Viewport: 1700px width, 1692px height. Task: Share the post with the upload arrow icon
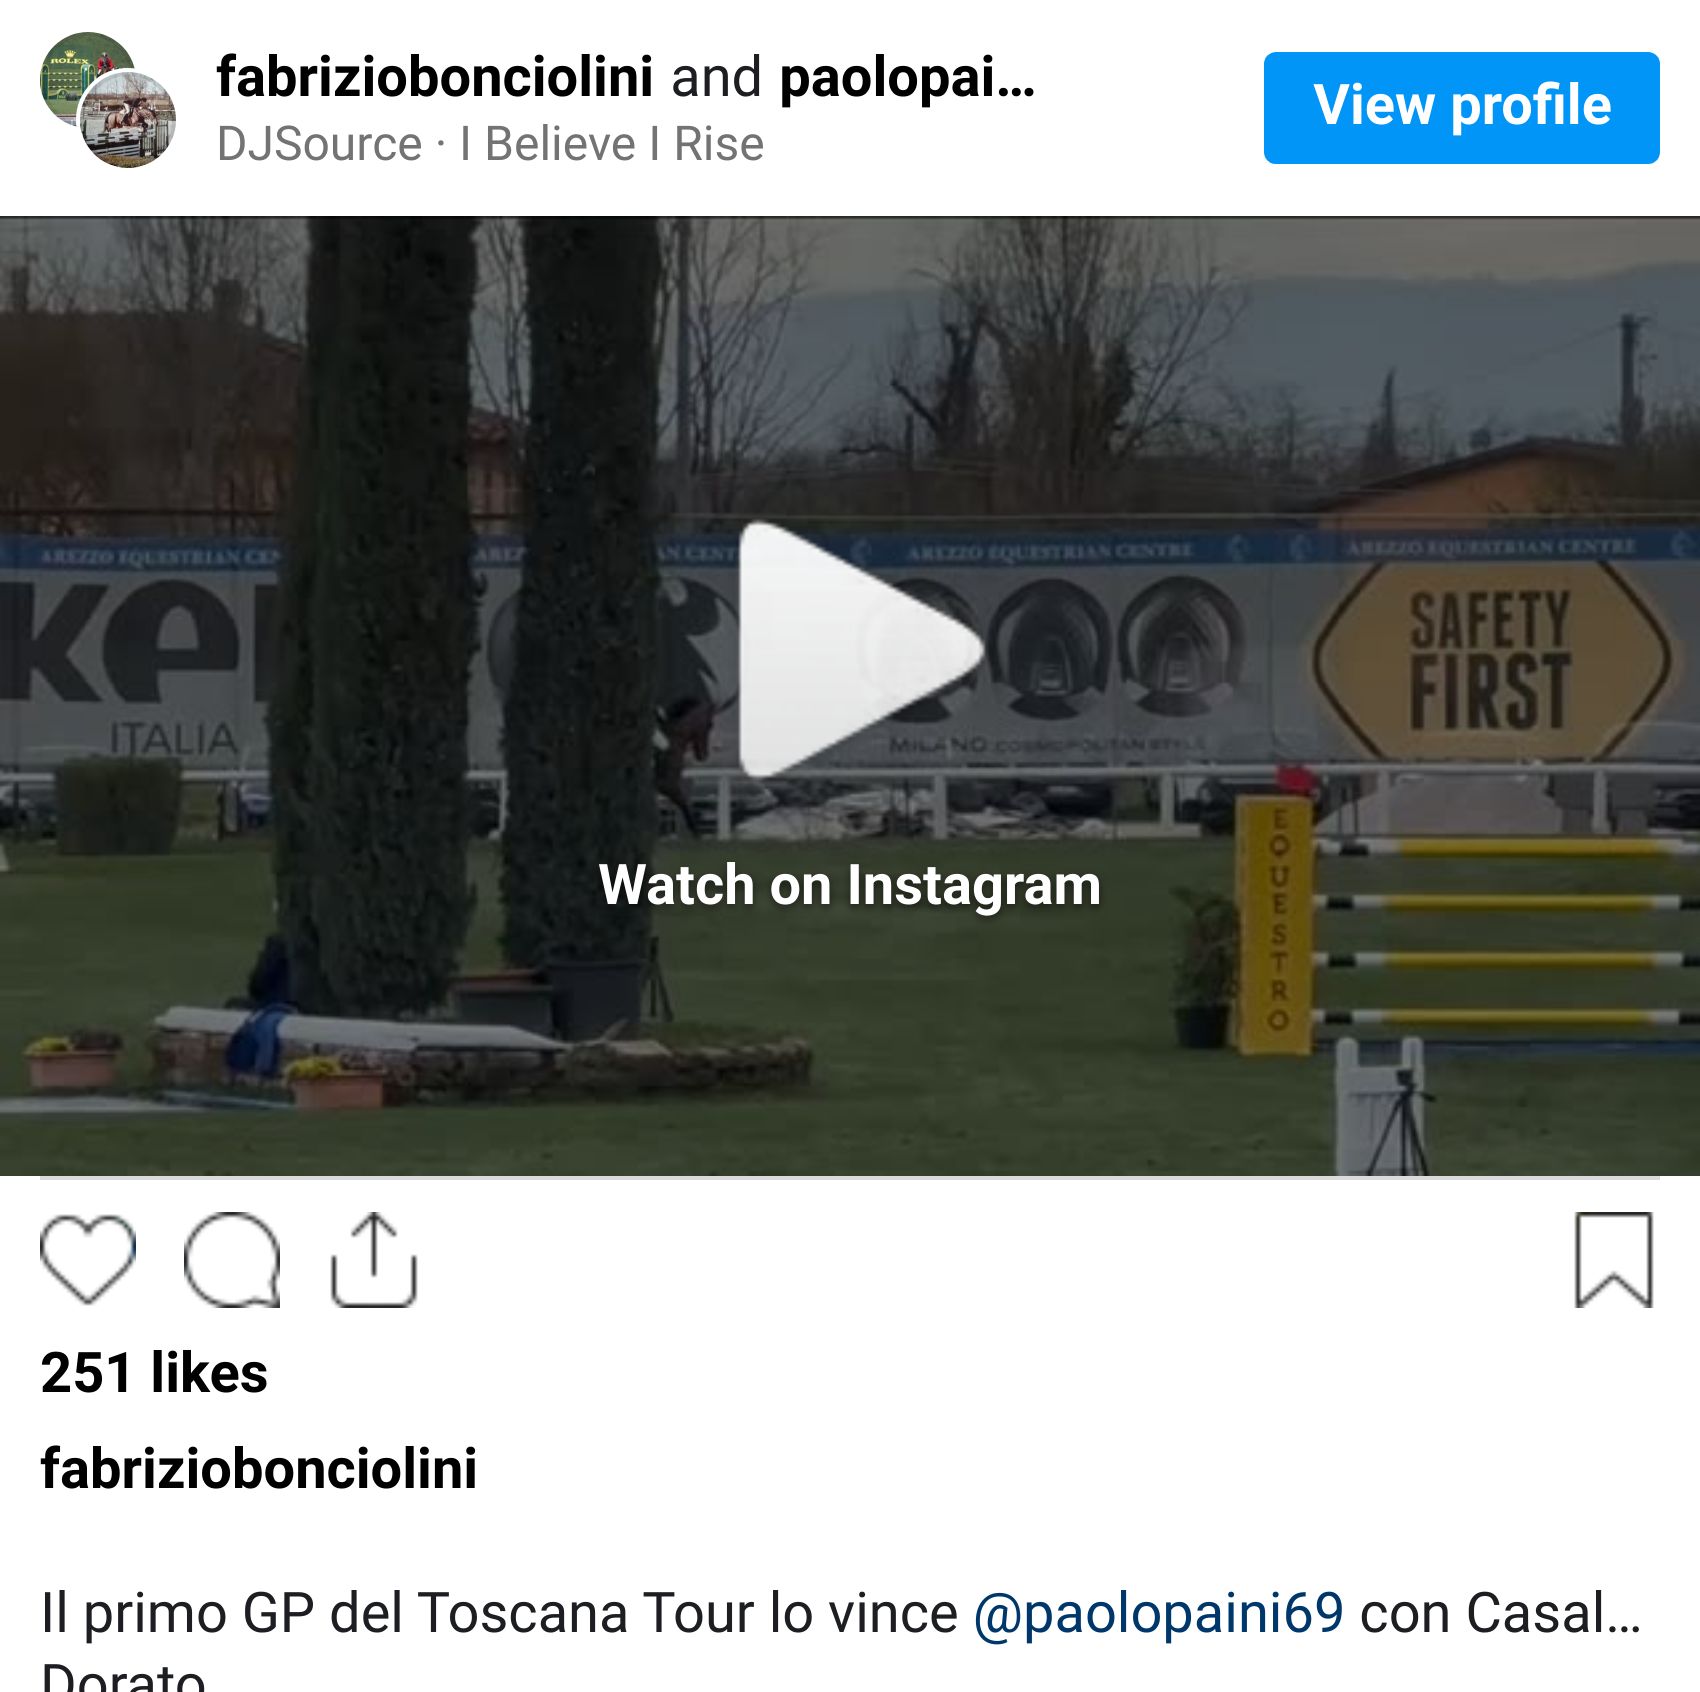point(374,1259)
